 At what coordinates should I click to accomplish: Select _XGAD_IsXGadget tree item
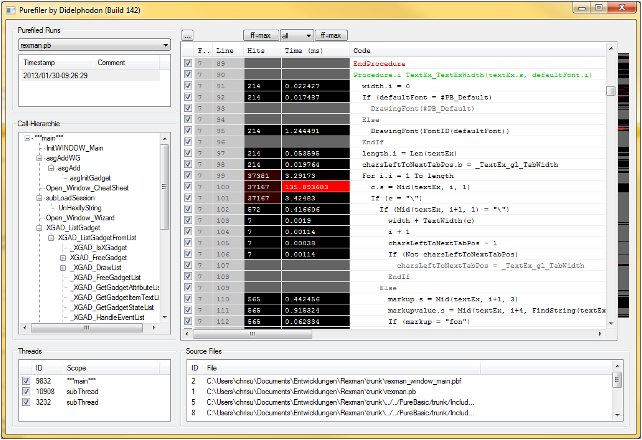coord(98,248)
